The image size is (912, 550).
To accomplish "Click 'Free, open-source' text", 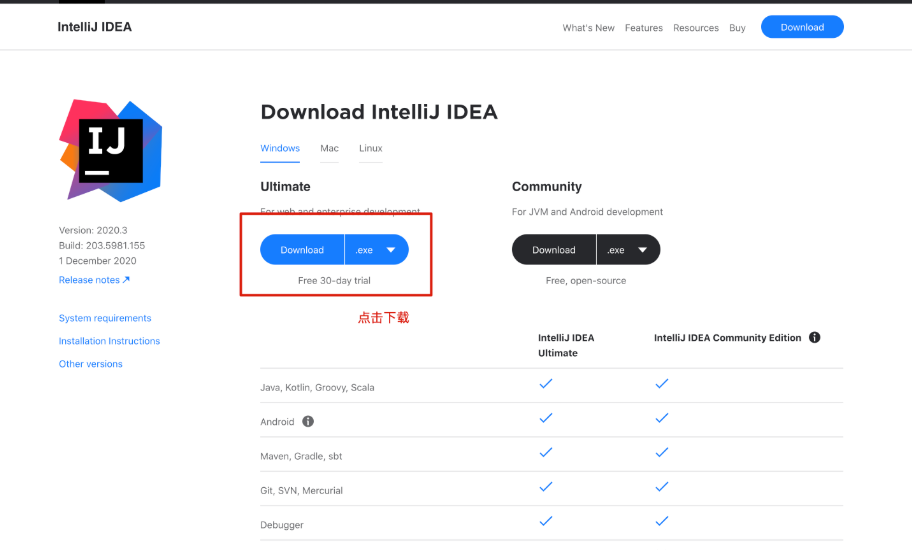I will coord(586,280).
